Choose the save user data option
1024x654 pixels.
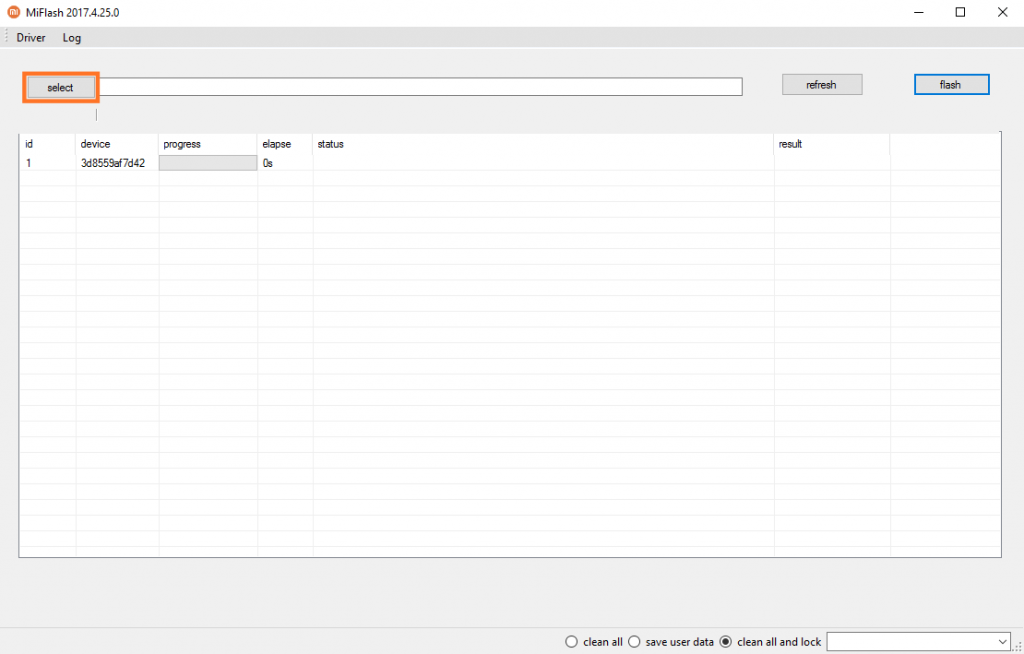tap(671, 642)
